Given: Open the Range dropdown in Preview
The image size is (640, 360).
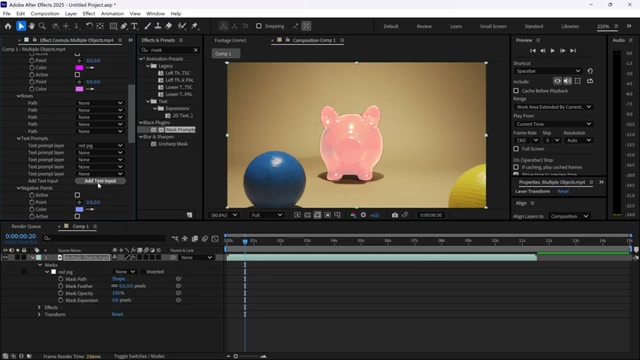Looking at the screenshot, I should pyautogui.click(x=553, y=107).
